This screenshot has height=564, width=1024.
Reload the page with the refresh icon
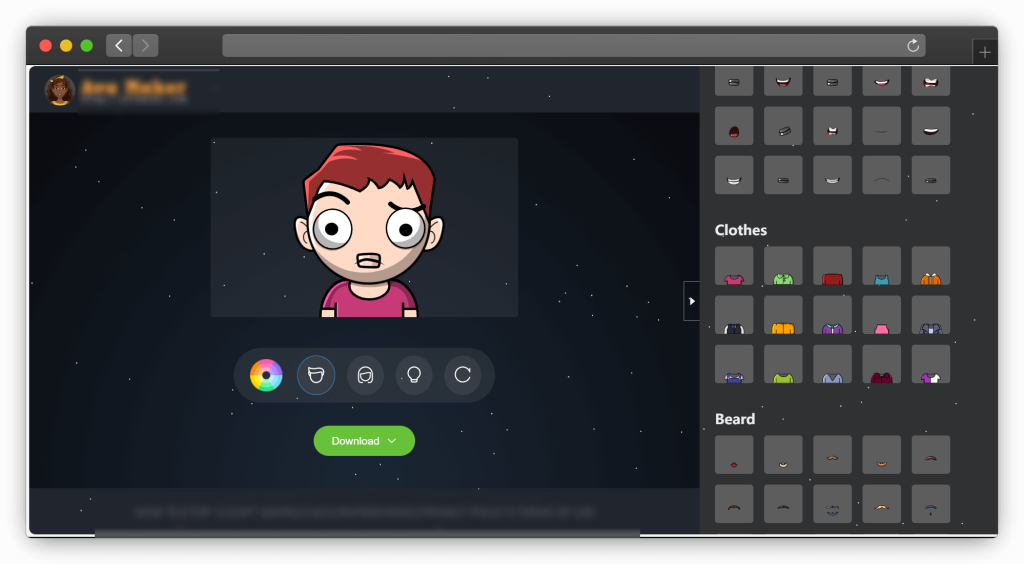coord(912,46)
